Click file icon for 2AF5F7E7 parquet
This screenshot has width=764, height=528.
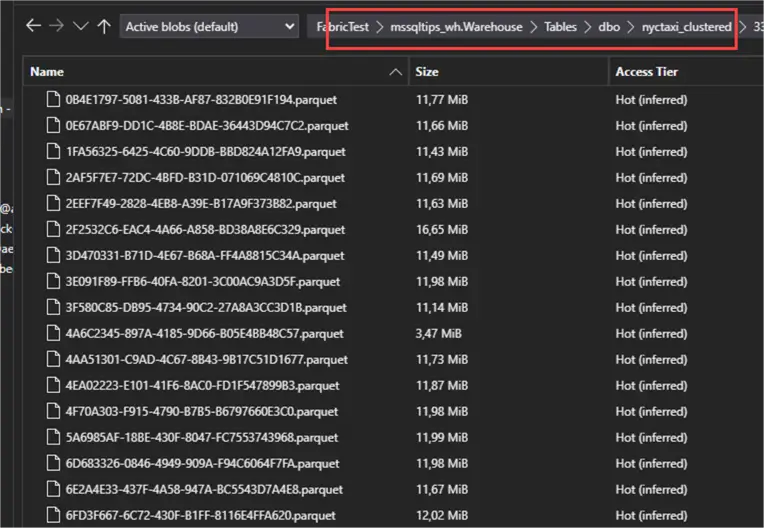coord(53,177)
